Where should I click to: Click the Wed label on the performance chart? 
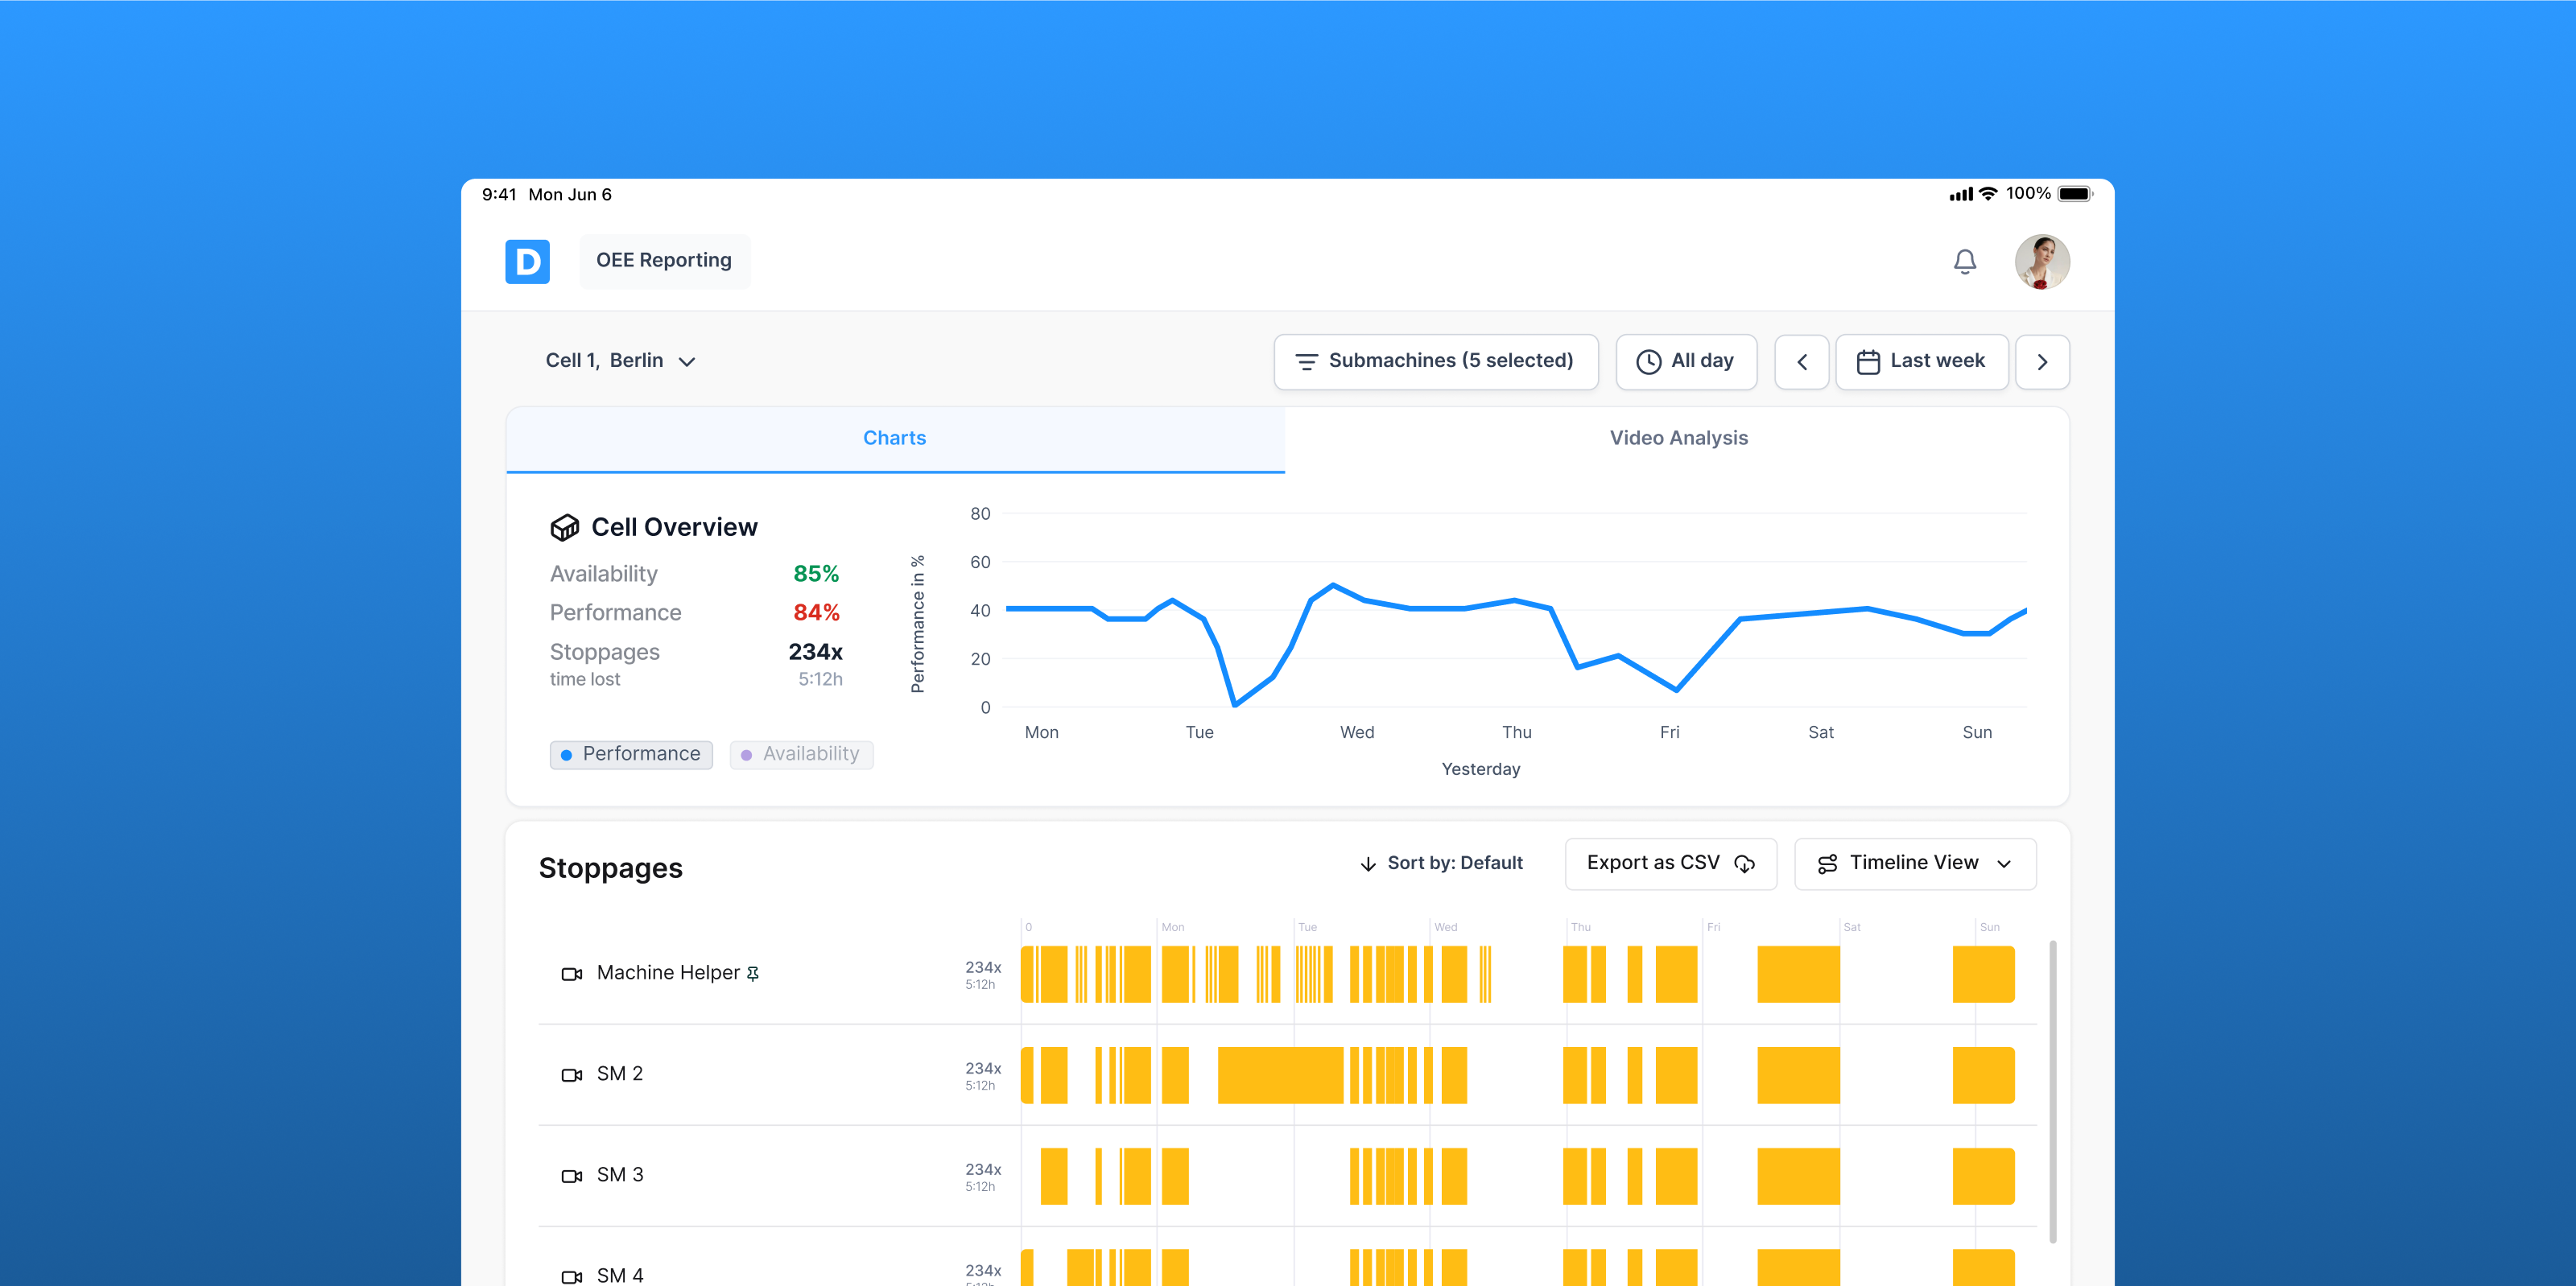tap(1357, 733)
